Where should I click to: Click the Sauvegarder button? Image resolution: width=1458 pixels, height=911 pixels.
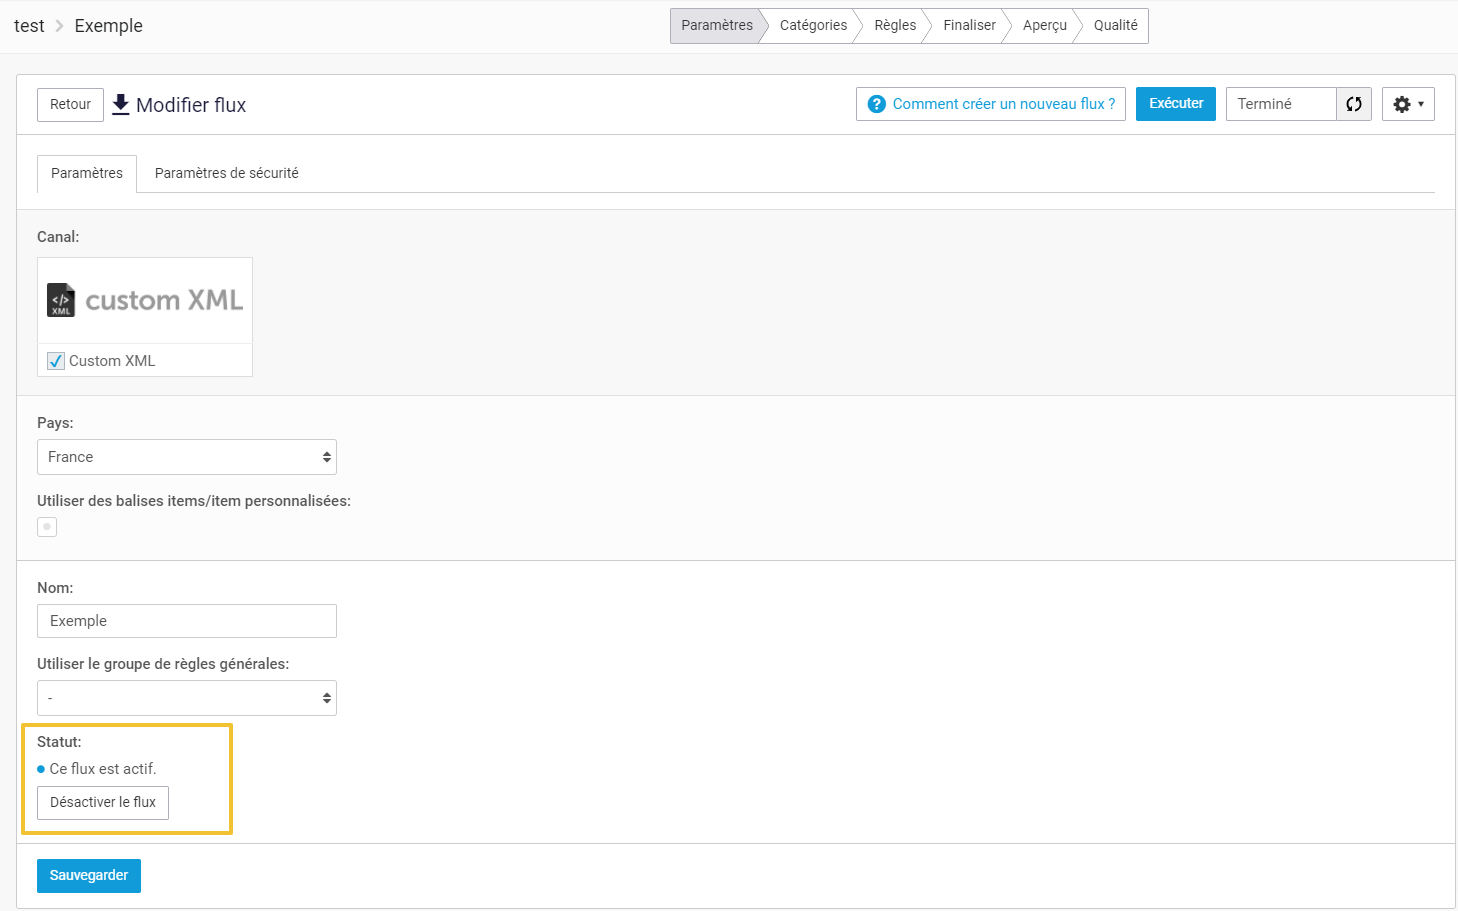coord(89,876)
